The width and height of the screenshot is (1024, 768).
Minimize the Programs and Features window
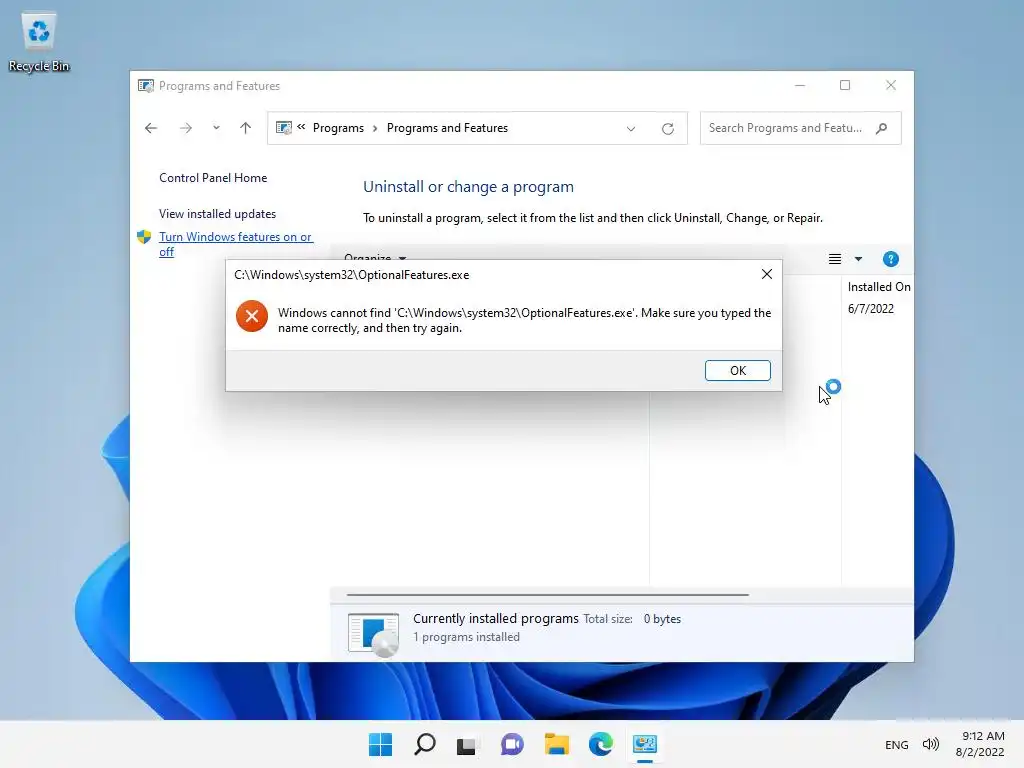pyautogui.click(x=799, y=86)
